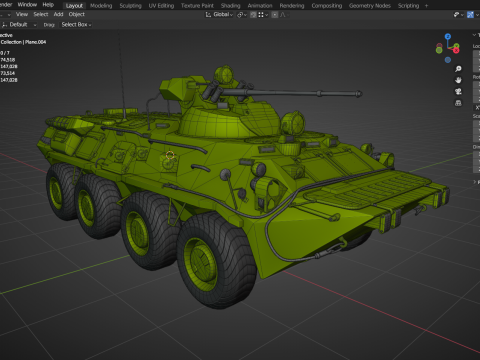Click the statistic value '73,514'

(x=8, y=73)
